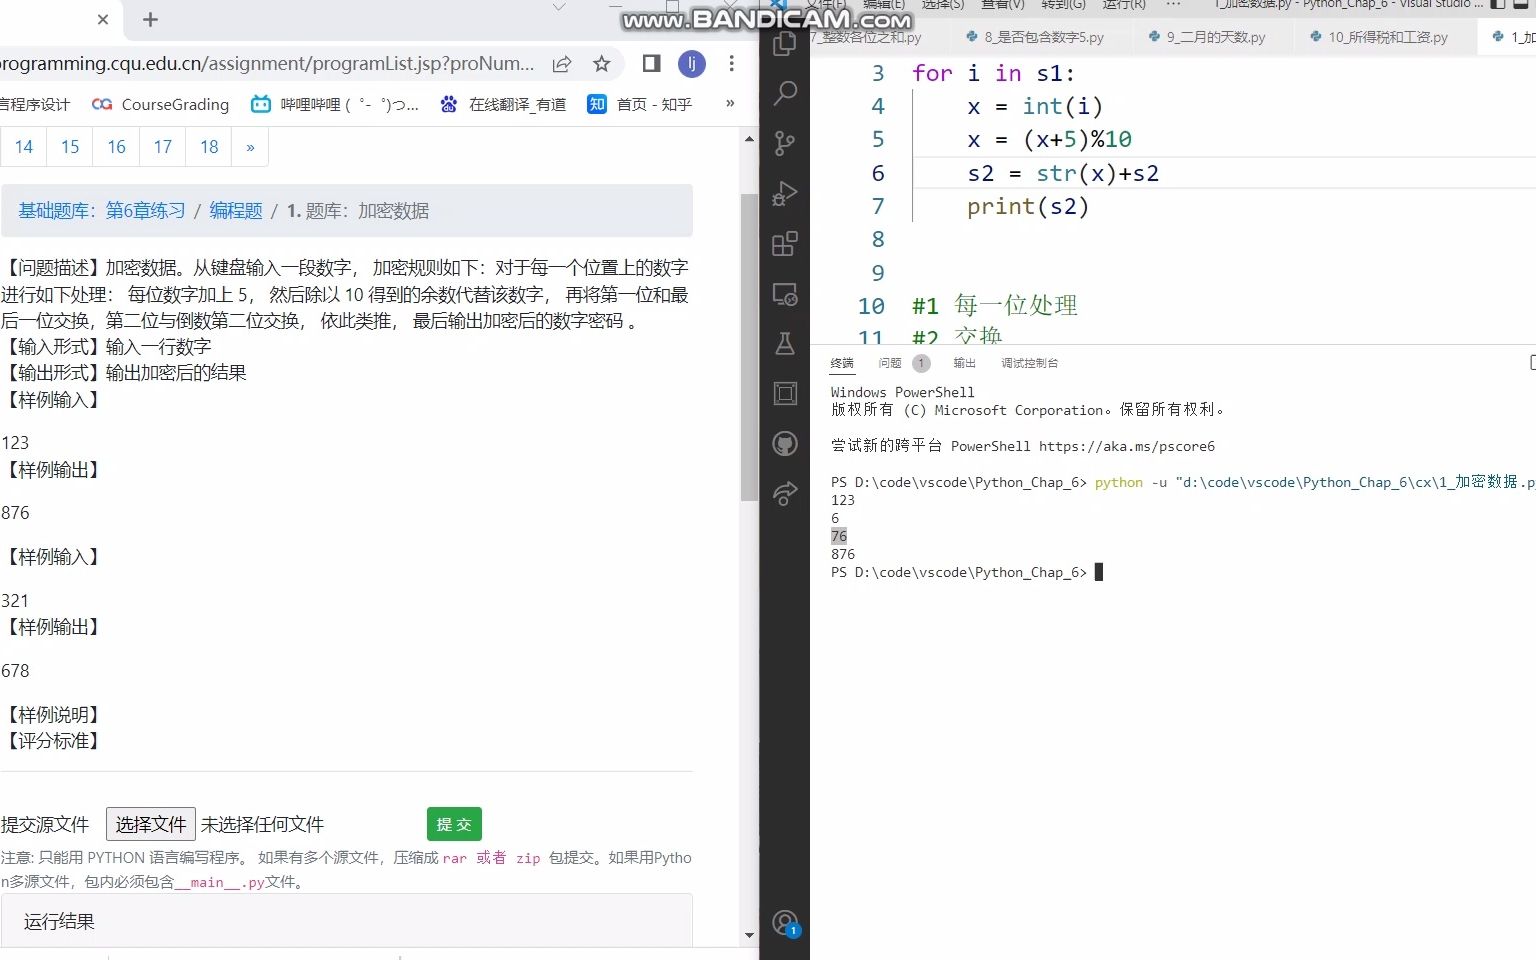
Task: Show more bookmarks with double chevron
Action: [730, 104]
